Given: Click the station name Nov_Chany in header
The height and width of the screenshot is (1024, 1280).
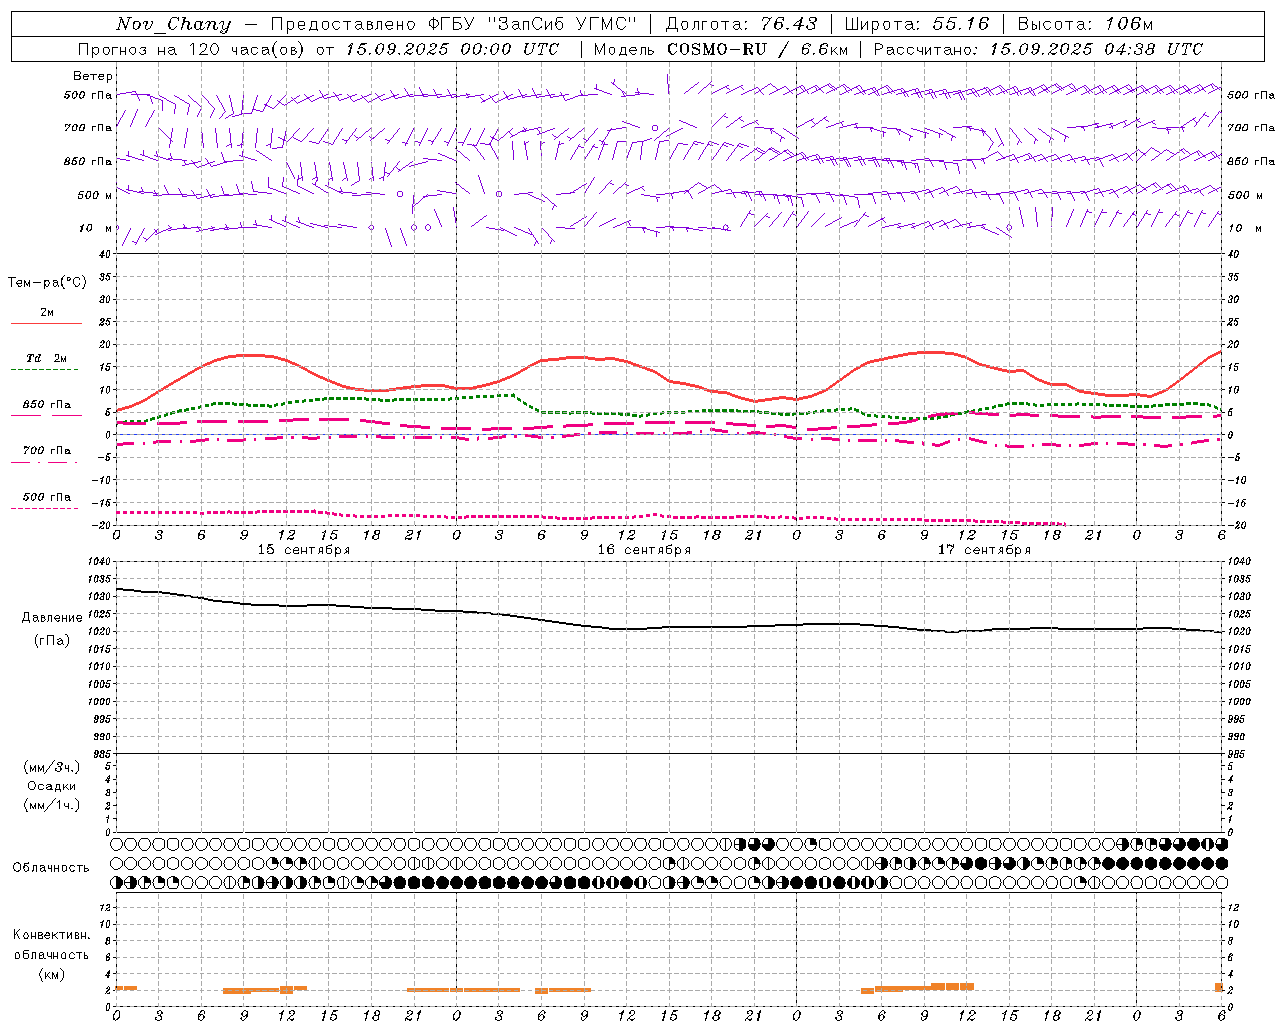Looking at the screenshot, I should click(173, 24).
